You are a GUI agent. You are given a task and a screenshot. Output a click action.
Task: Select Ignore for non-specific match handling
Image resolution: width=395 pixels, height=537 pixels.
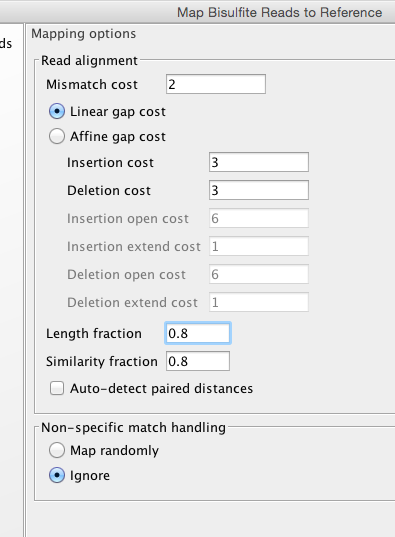tap(57, 475)
